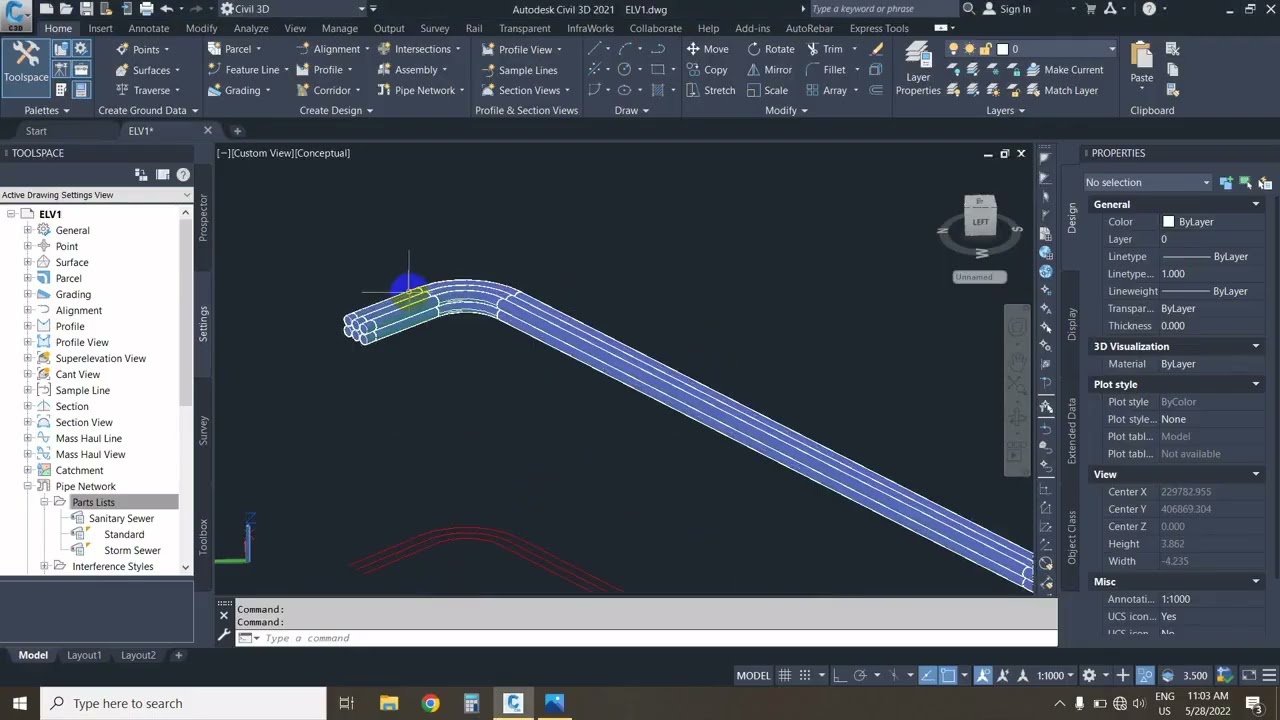Select the Storm Sewer parts list
Viewport: 1280px width, 720px height.
coord(132,550)
